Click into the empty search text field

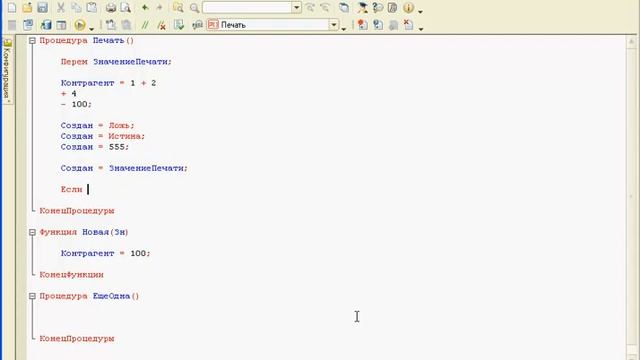[x=247, y=8]
